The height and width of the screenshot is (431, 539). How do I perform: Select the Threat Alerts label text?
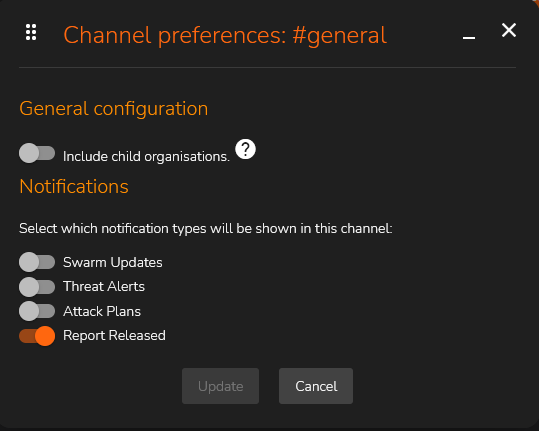pos(104,287)
